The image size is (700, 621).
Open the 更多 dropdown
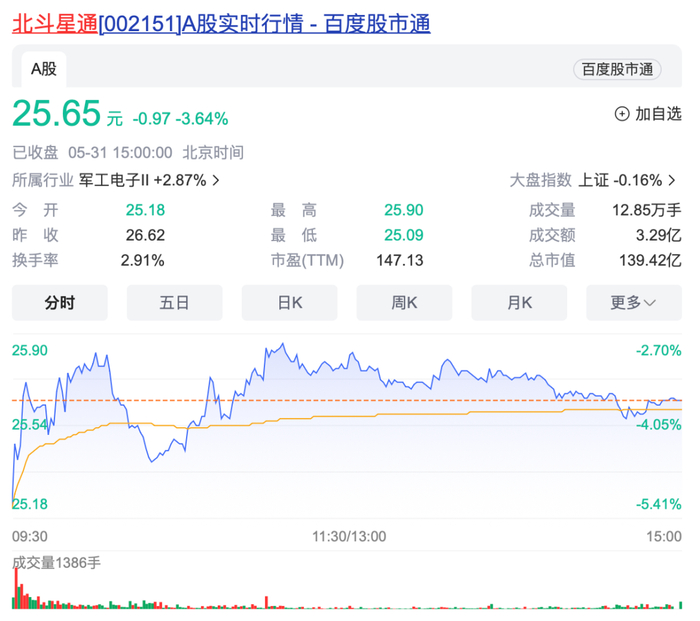[x=634, y=303]
